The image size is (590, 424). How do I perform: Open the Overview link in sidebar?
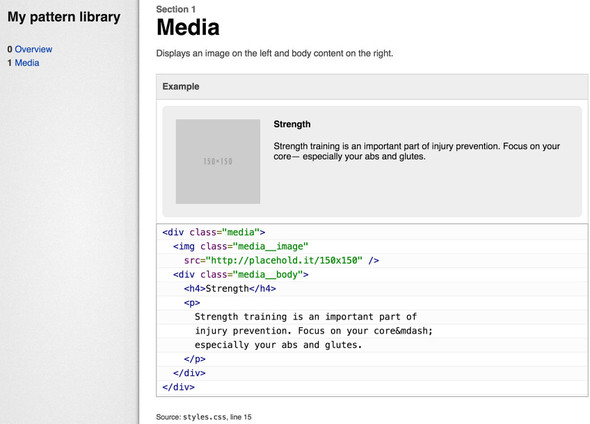33,49
